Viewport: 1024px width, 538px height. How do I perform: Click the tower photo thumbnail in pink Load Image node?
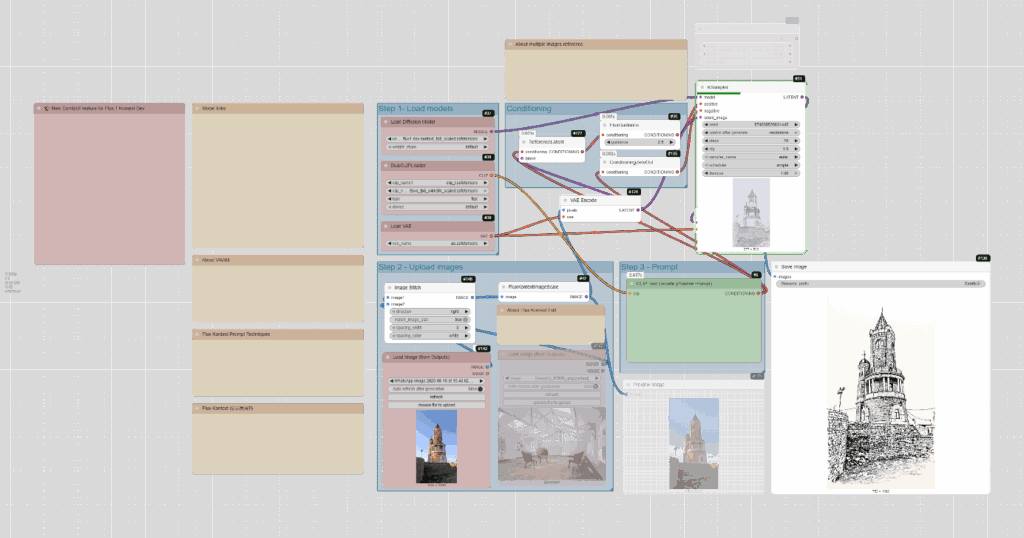click(436, 447)
